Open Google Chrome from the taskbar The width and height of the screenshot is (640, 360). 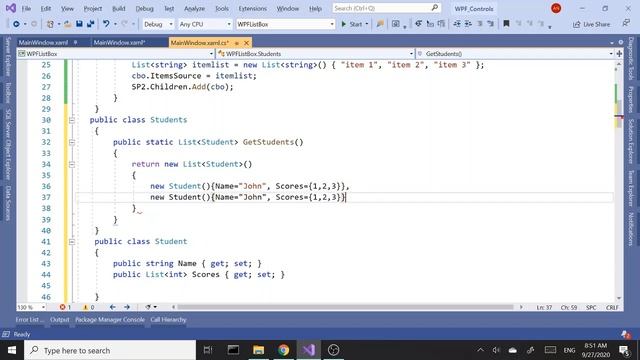click(284, 350)
